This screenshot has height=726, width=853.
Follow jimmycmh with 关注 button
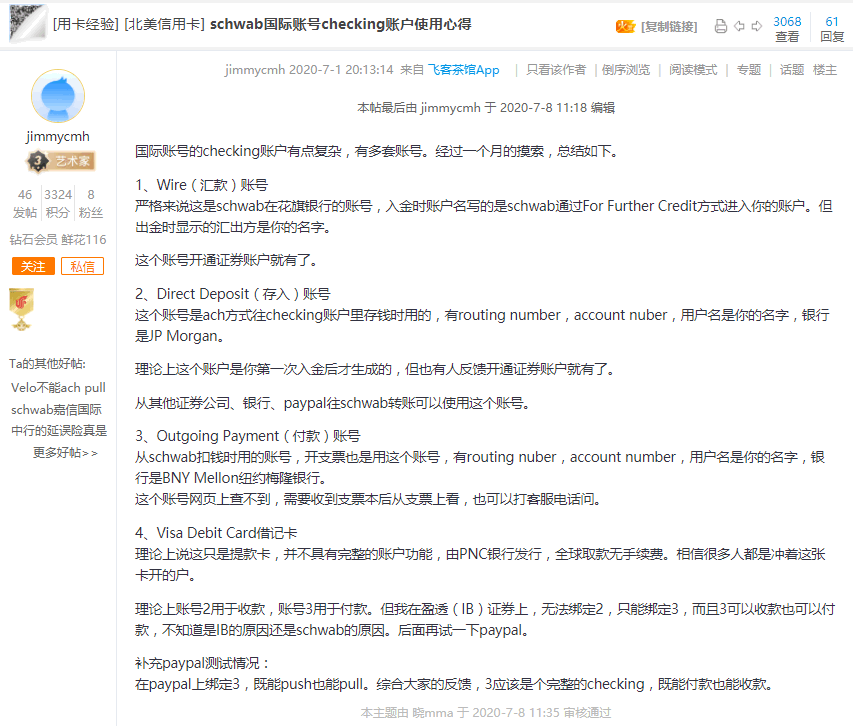[33, 266]
